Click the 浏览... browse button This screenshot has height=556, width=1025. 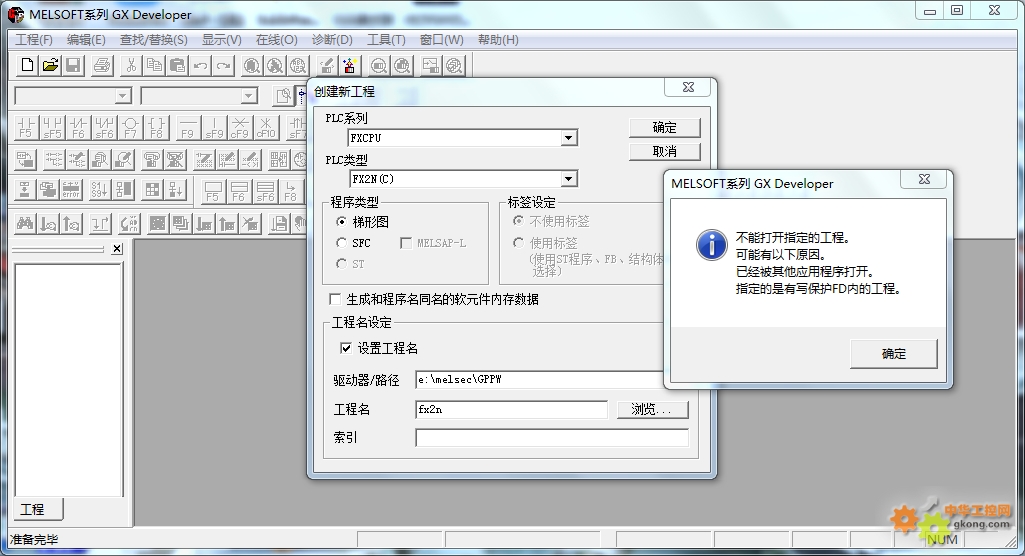coord(652,410)
